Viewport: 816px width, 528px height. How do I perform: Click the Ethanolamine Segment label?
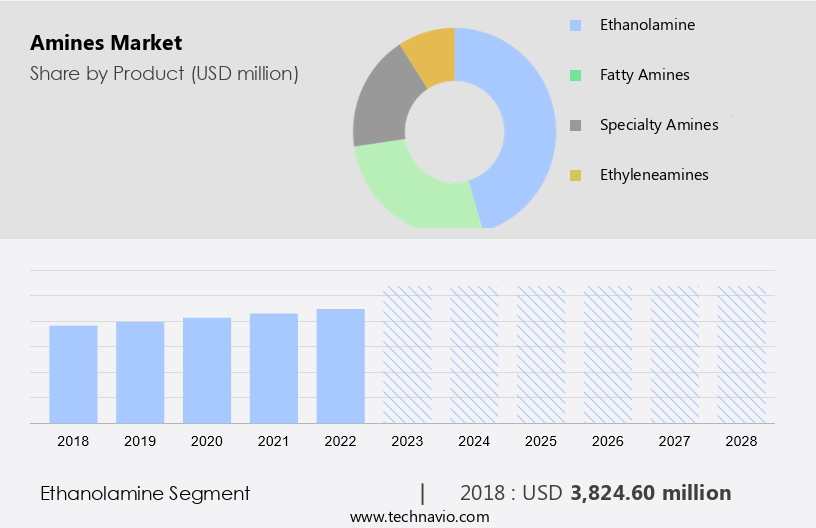click(x=145, y=493)
